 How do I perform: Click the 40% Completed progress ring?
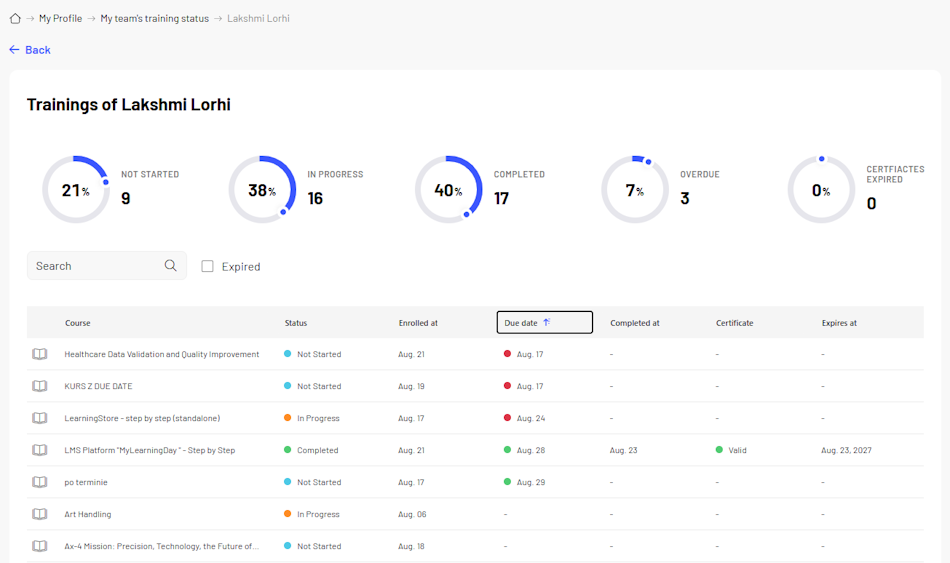448,190
